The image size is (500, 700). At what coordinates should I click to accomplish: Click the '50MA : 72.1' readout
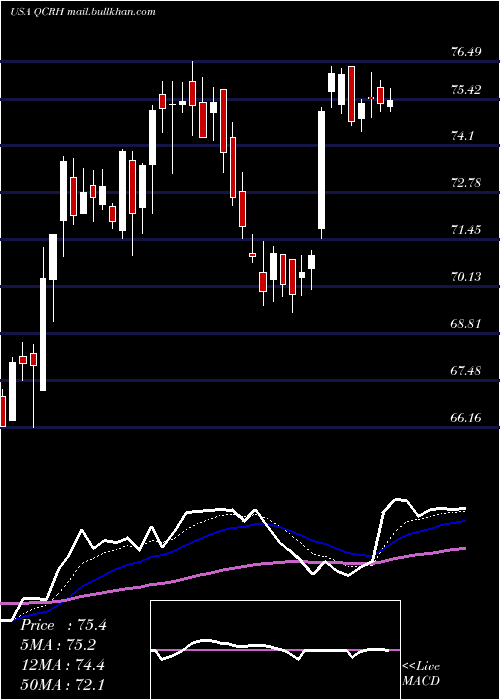(62, 684)
